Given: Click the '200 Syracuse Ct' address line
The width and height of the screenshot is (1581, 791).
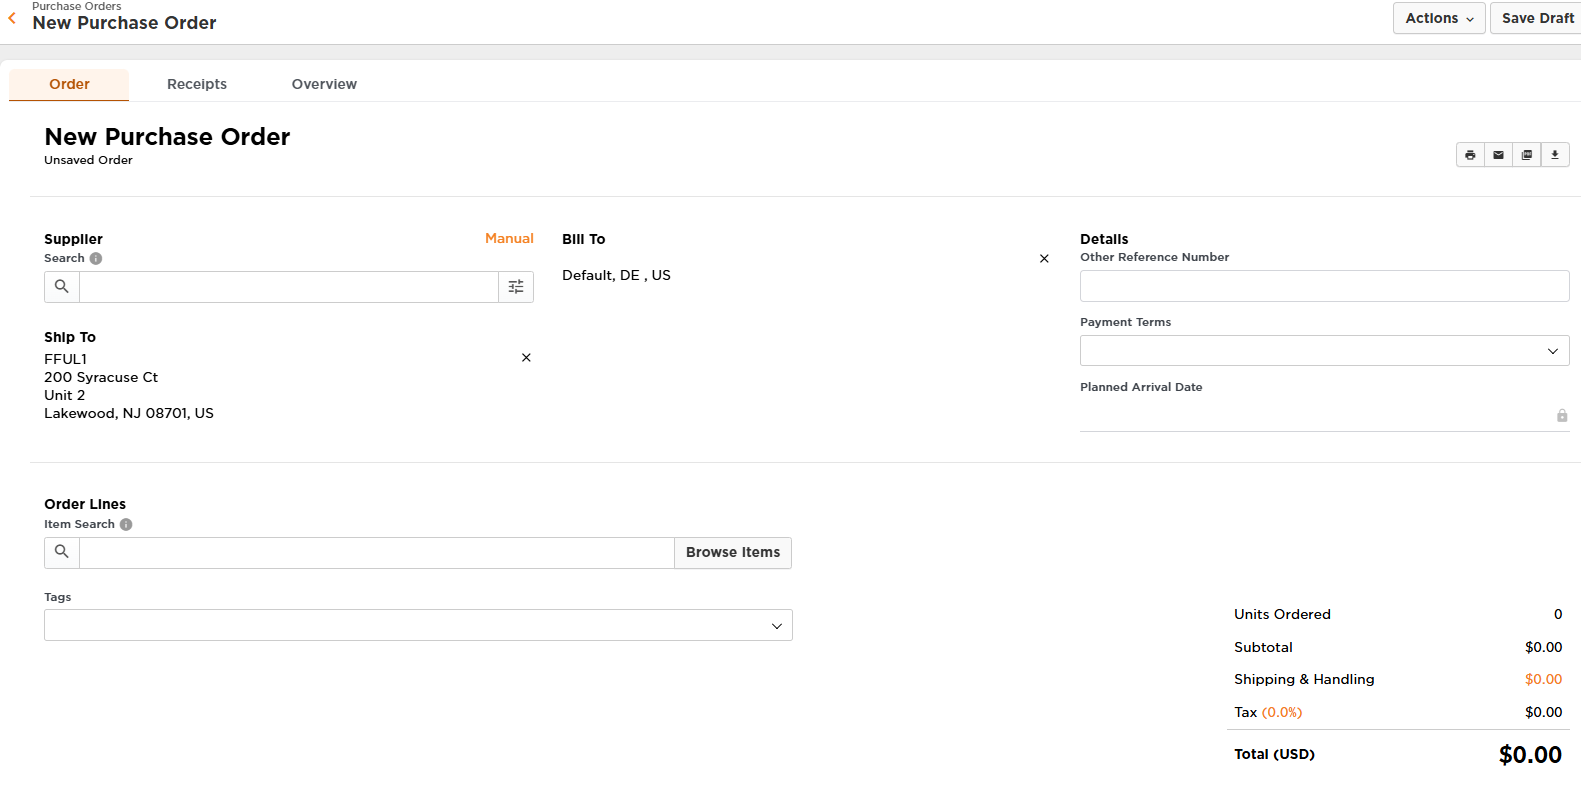Looking at the screenshot, I should pyautogui.click(x=101, y=378).
